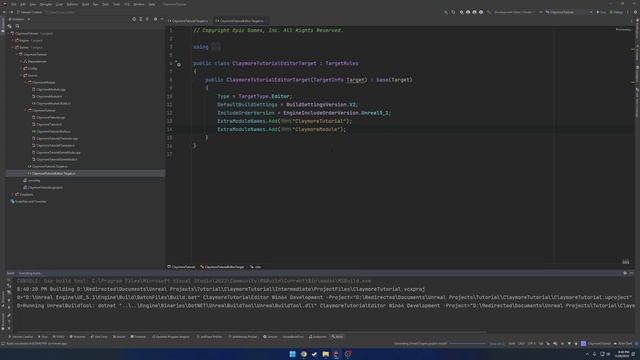Click the Rider icon in taskbar

336,354
